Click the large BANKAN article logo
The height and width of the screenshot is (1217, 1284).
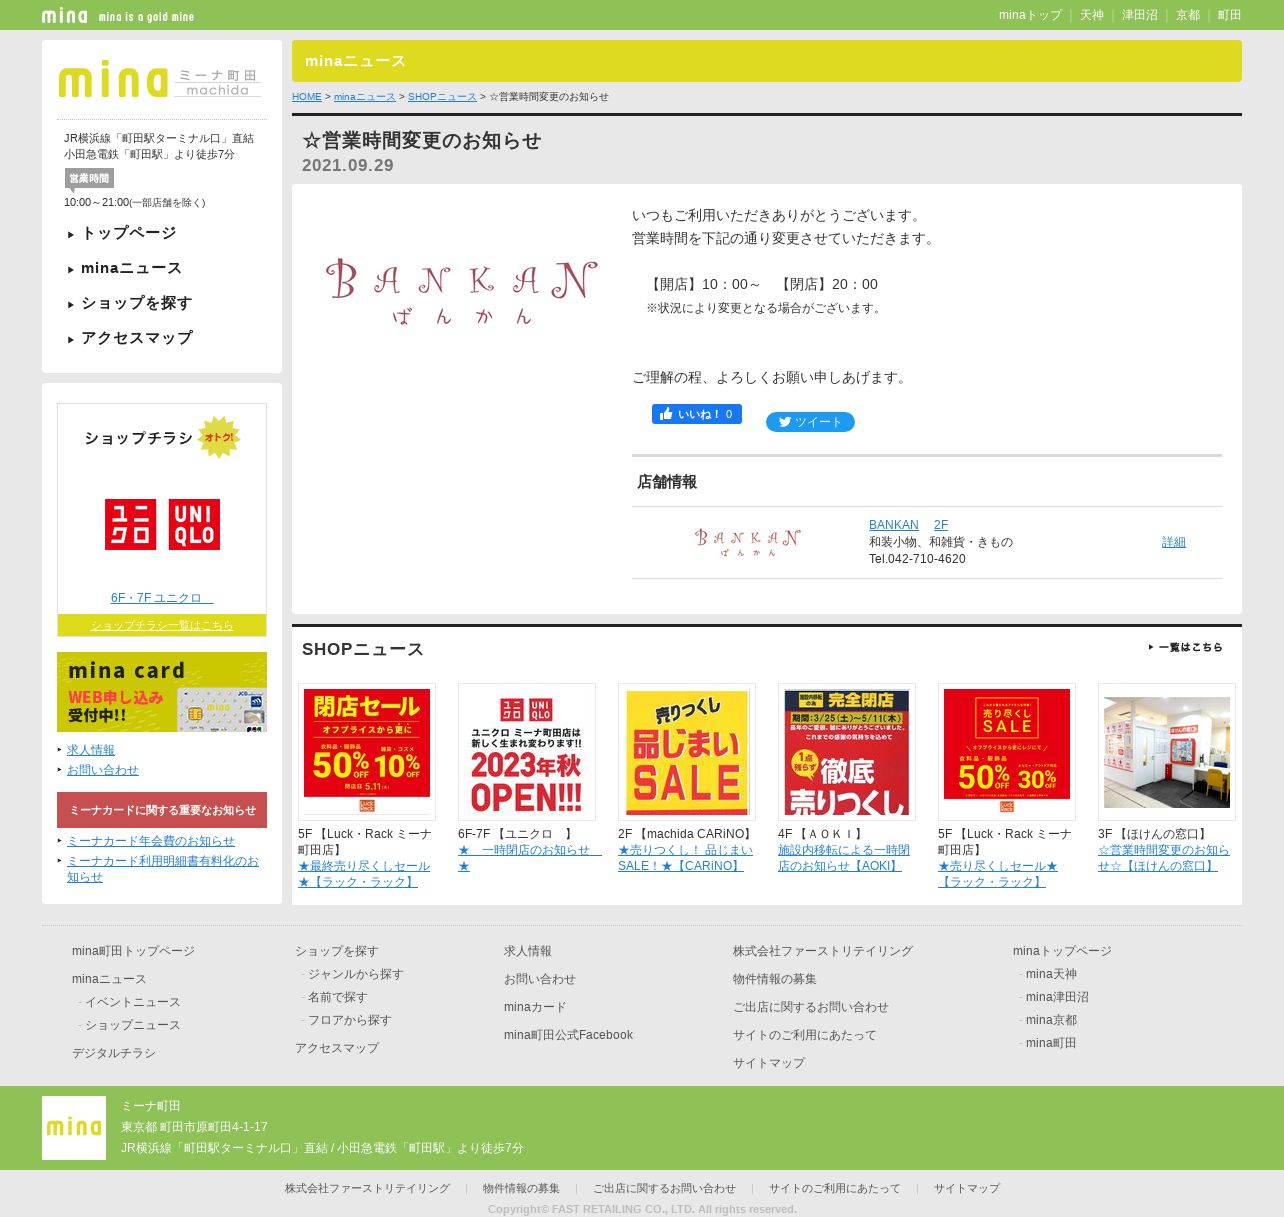461,291
